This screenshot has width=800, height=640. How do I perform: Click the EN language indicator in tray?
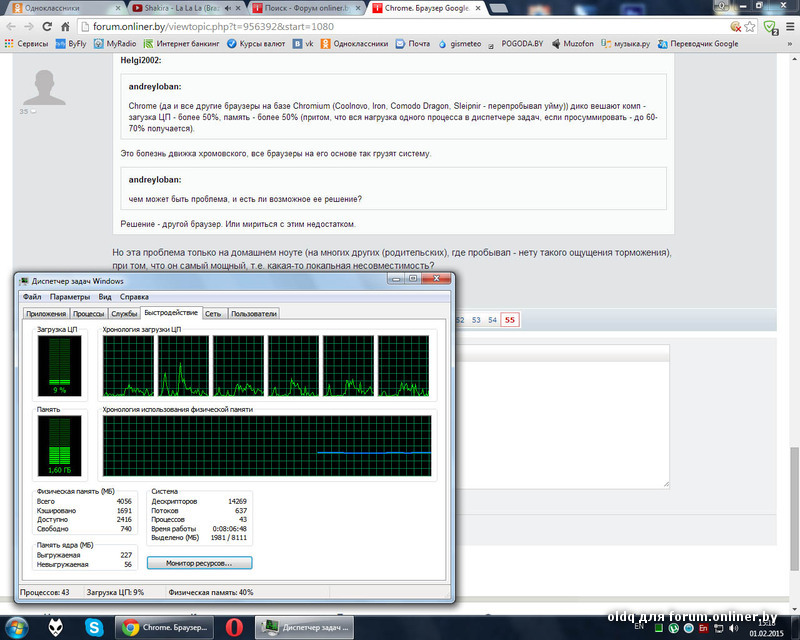(x=639, y=626)
